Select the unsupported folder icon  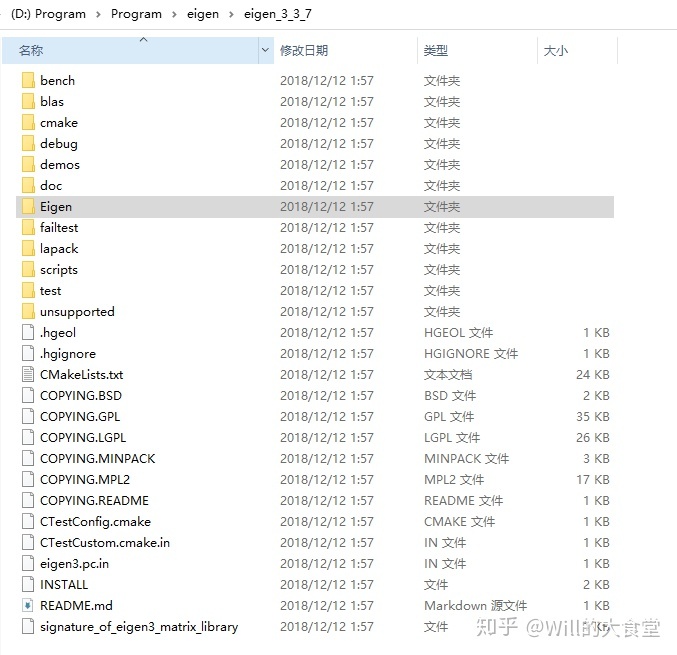(x=28, y=312)
